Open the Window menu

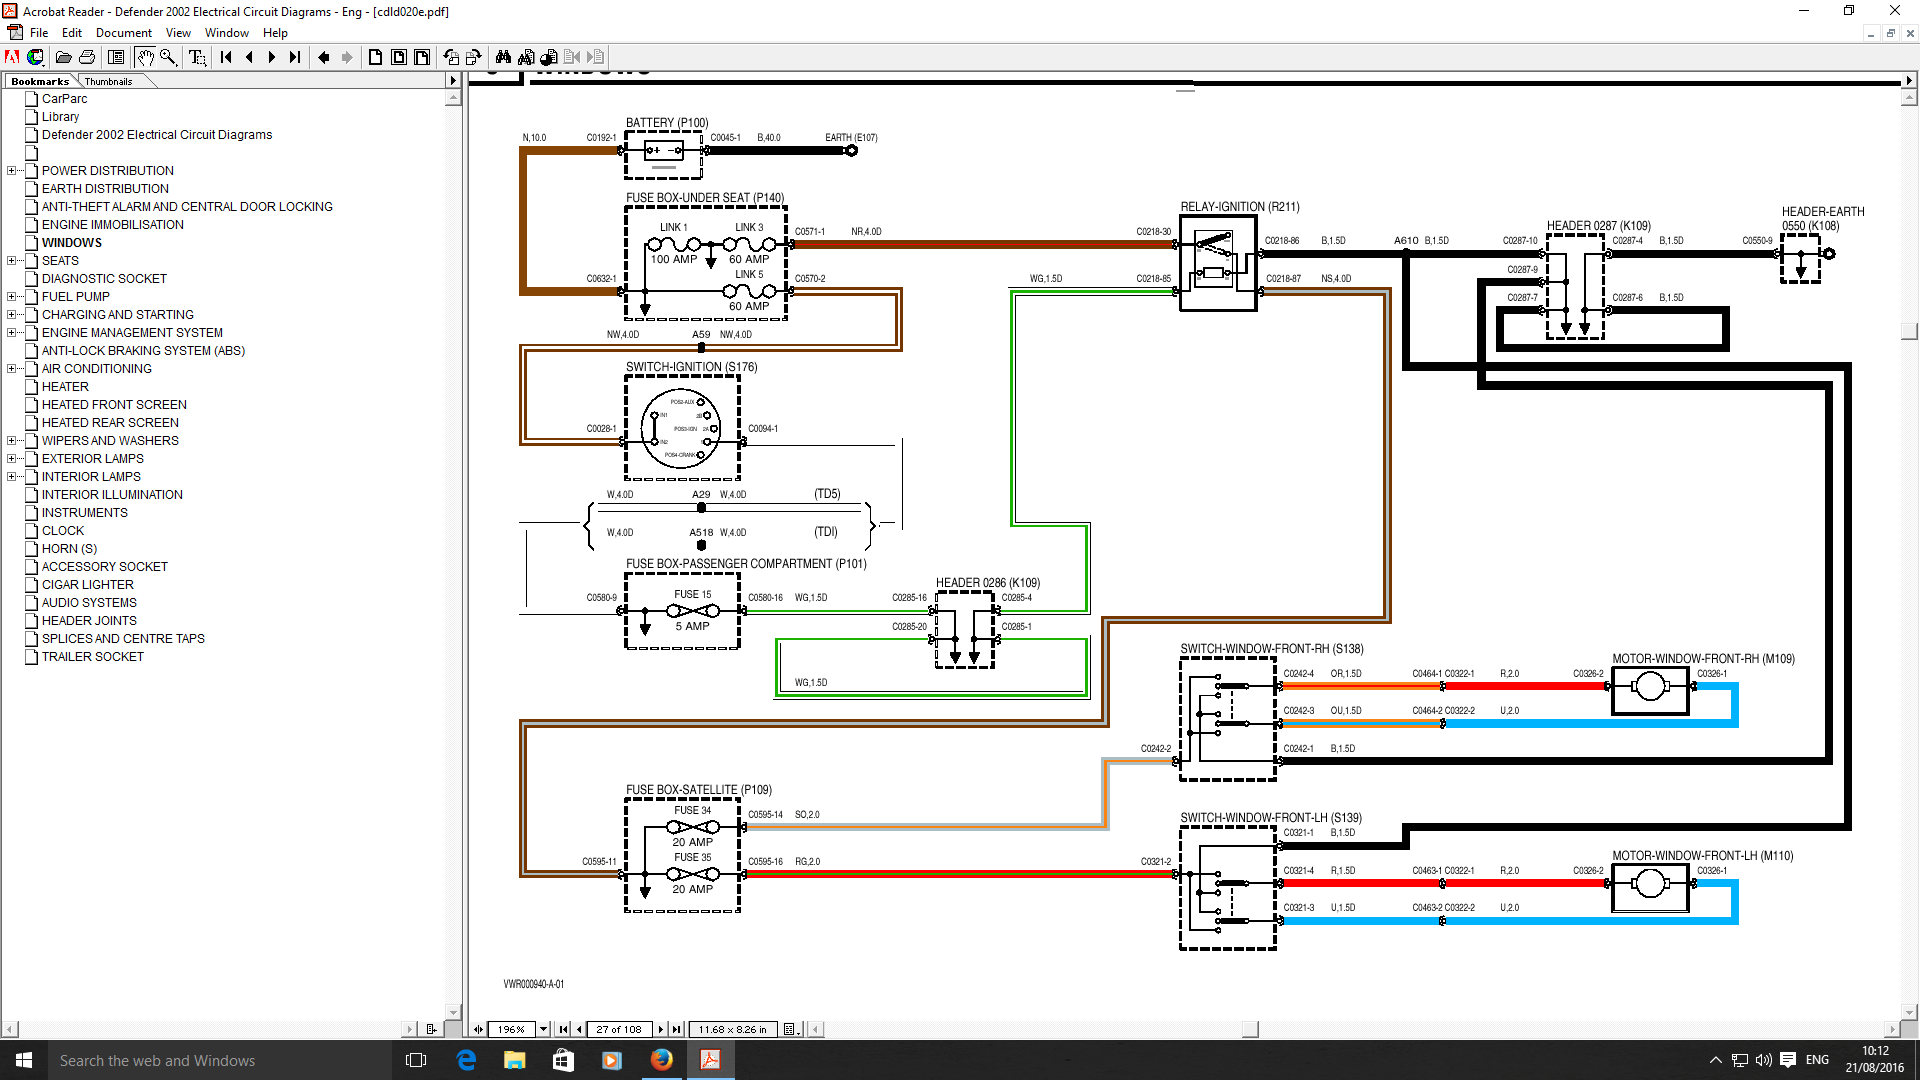coord(227,33)
